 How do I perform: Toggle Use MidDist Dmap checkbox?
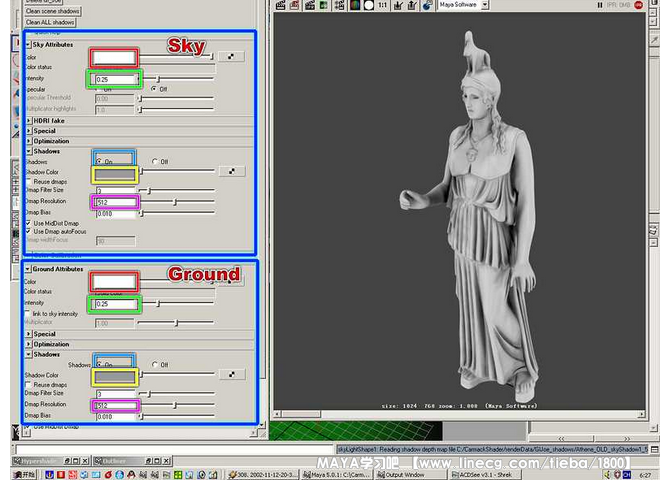(28, 223)
